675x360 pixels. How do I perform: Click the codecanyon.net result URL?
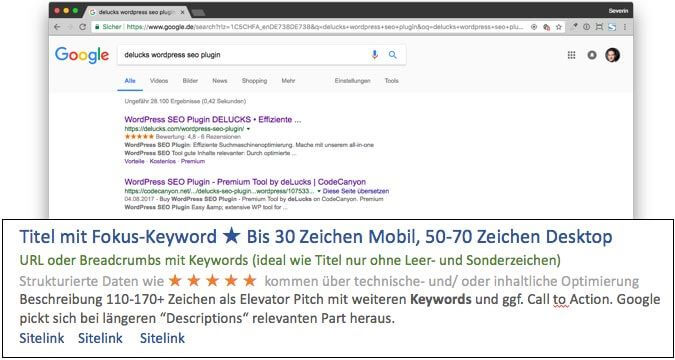(x=220, y=191)
